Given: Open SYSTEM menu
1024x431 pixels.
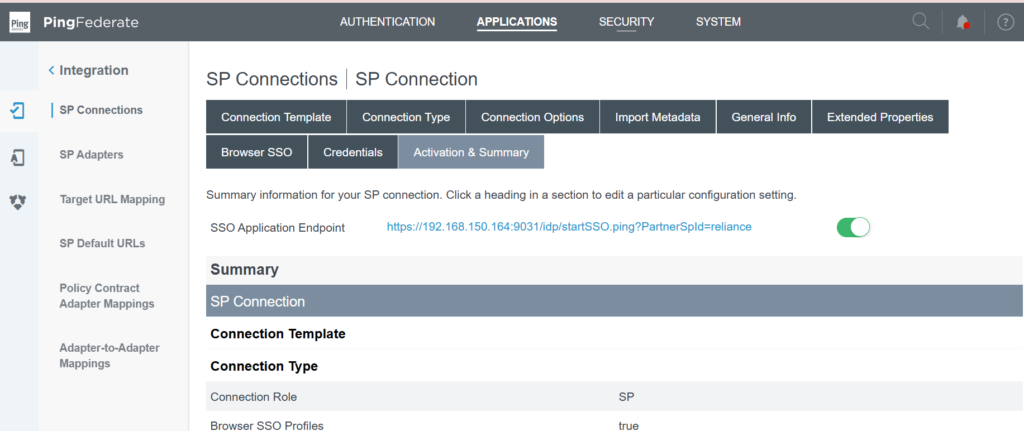Looking at the screenshot, I should coord(718,22).
